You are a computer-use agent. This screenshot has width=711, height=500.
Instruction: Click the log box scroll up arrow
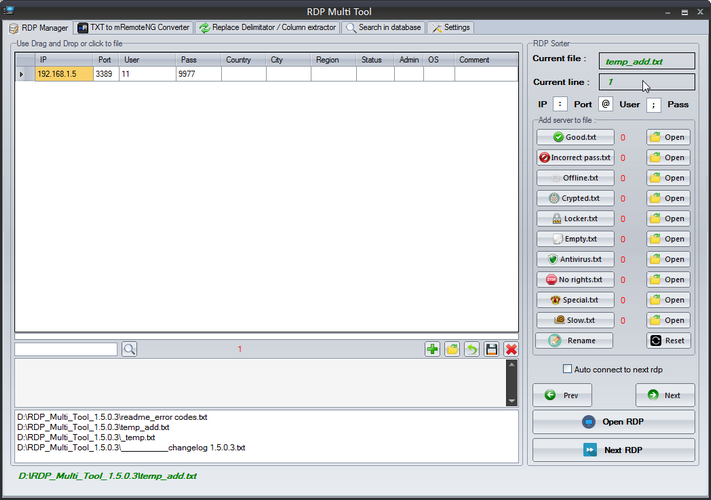511,364
